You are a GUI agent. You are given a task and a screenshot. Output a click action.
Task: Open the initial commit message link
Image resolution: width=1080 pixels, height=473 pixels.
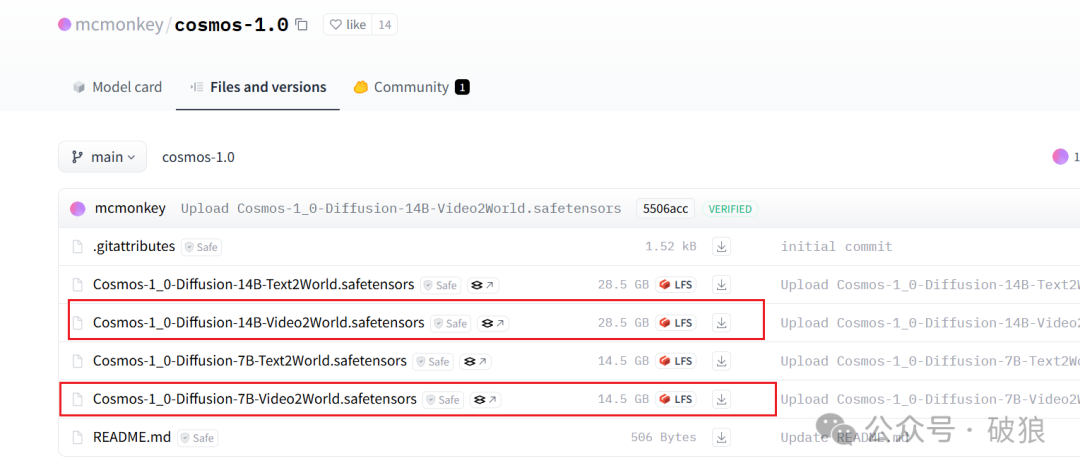(x=836, y=246)
